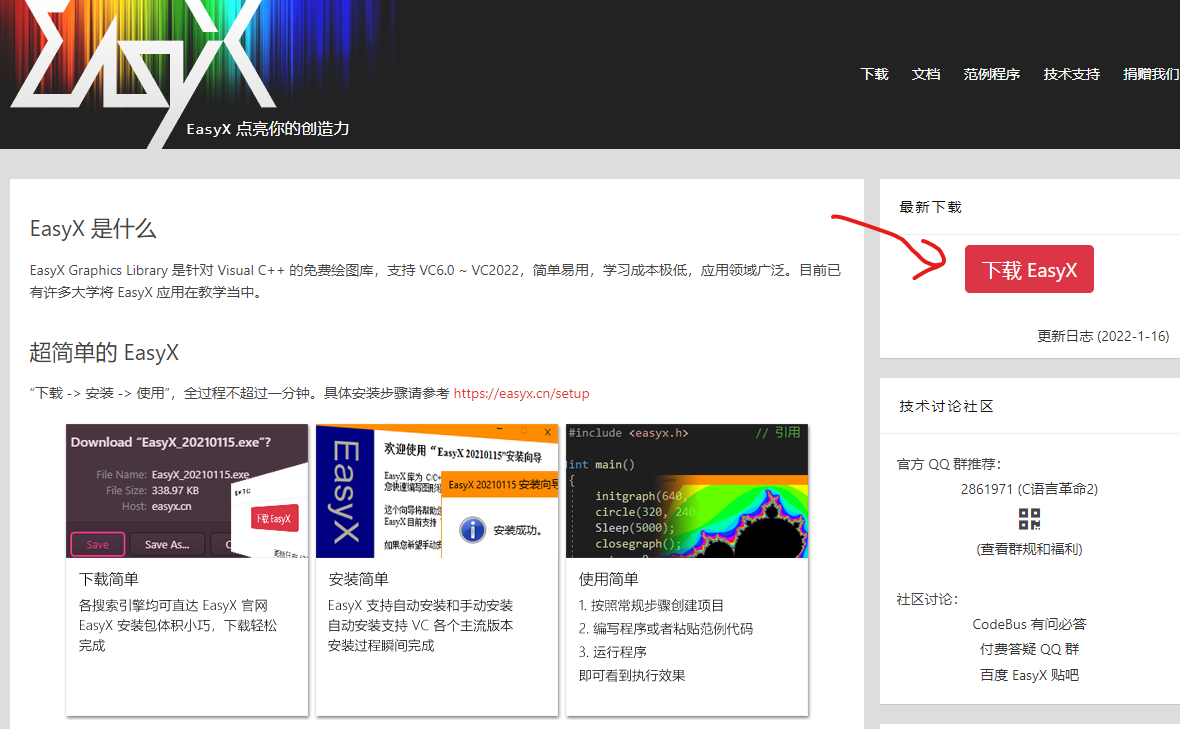Click the text 自动安装支持 VC 各个主流版本
The image size is (1180, 729).
[x=421, y=625]
